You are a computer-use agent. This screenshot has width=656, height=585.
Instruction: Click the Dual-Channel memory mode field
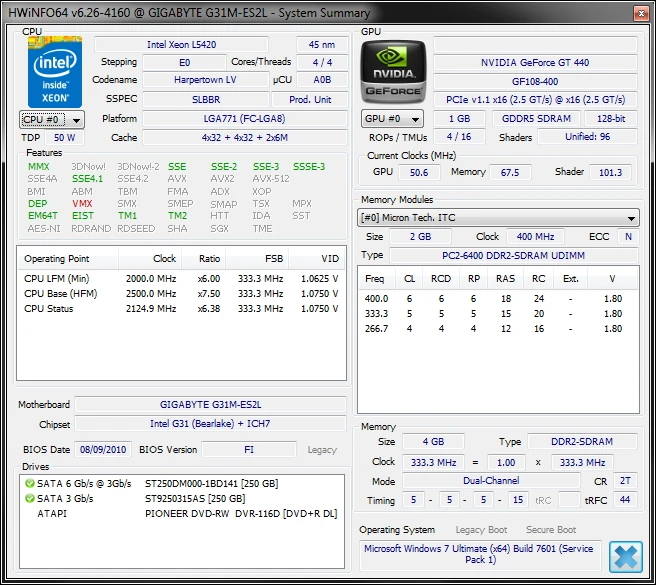tap(491, 481)
